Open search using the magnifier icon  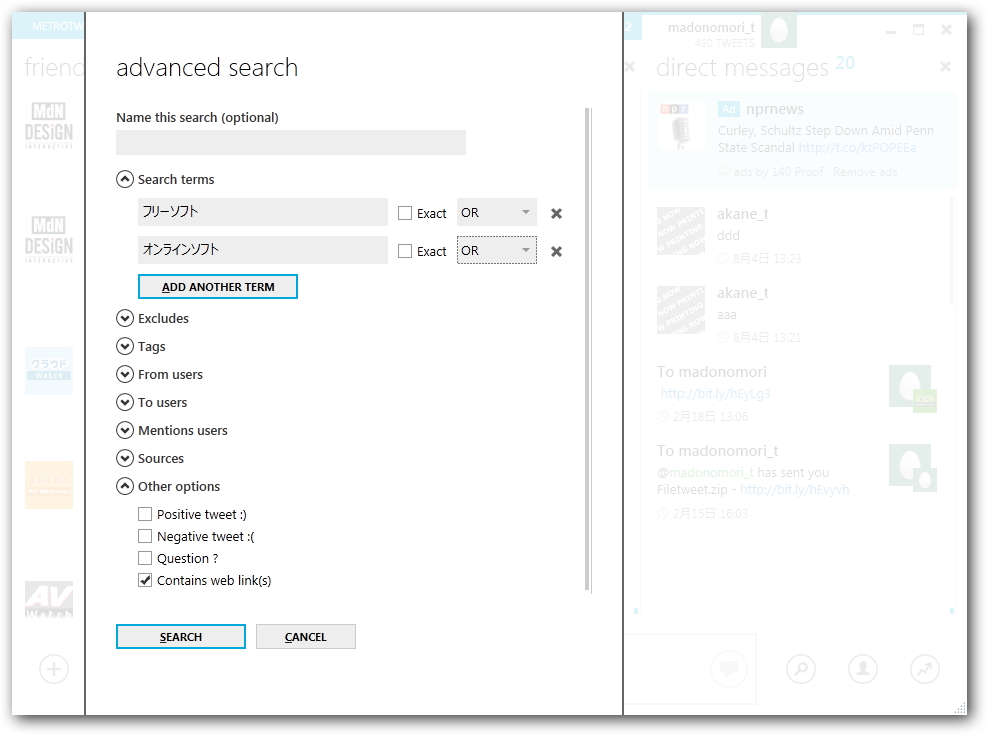[x=800, y=669]
